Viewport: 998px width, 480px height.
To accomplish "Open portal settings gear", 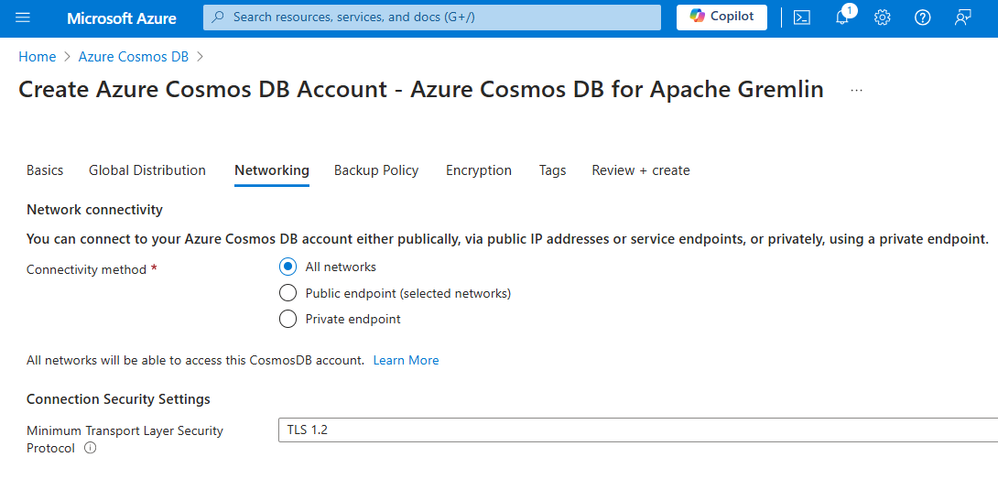I will pos(882,18).
